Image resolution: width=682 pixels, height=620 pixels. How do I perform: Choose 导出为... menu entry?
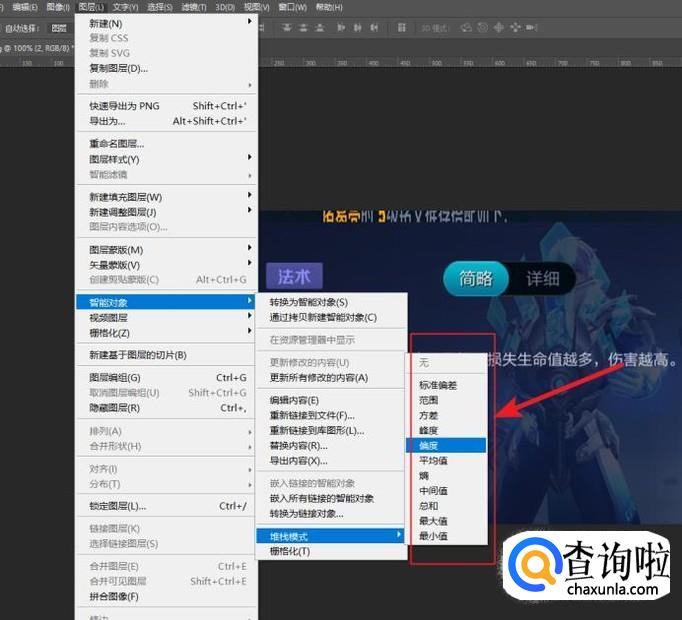[166, 121]
